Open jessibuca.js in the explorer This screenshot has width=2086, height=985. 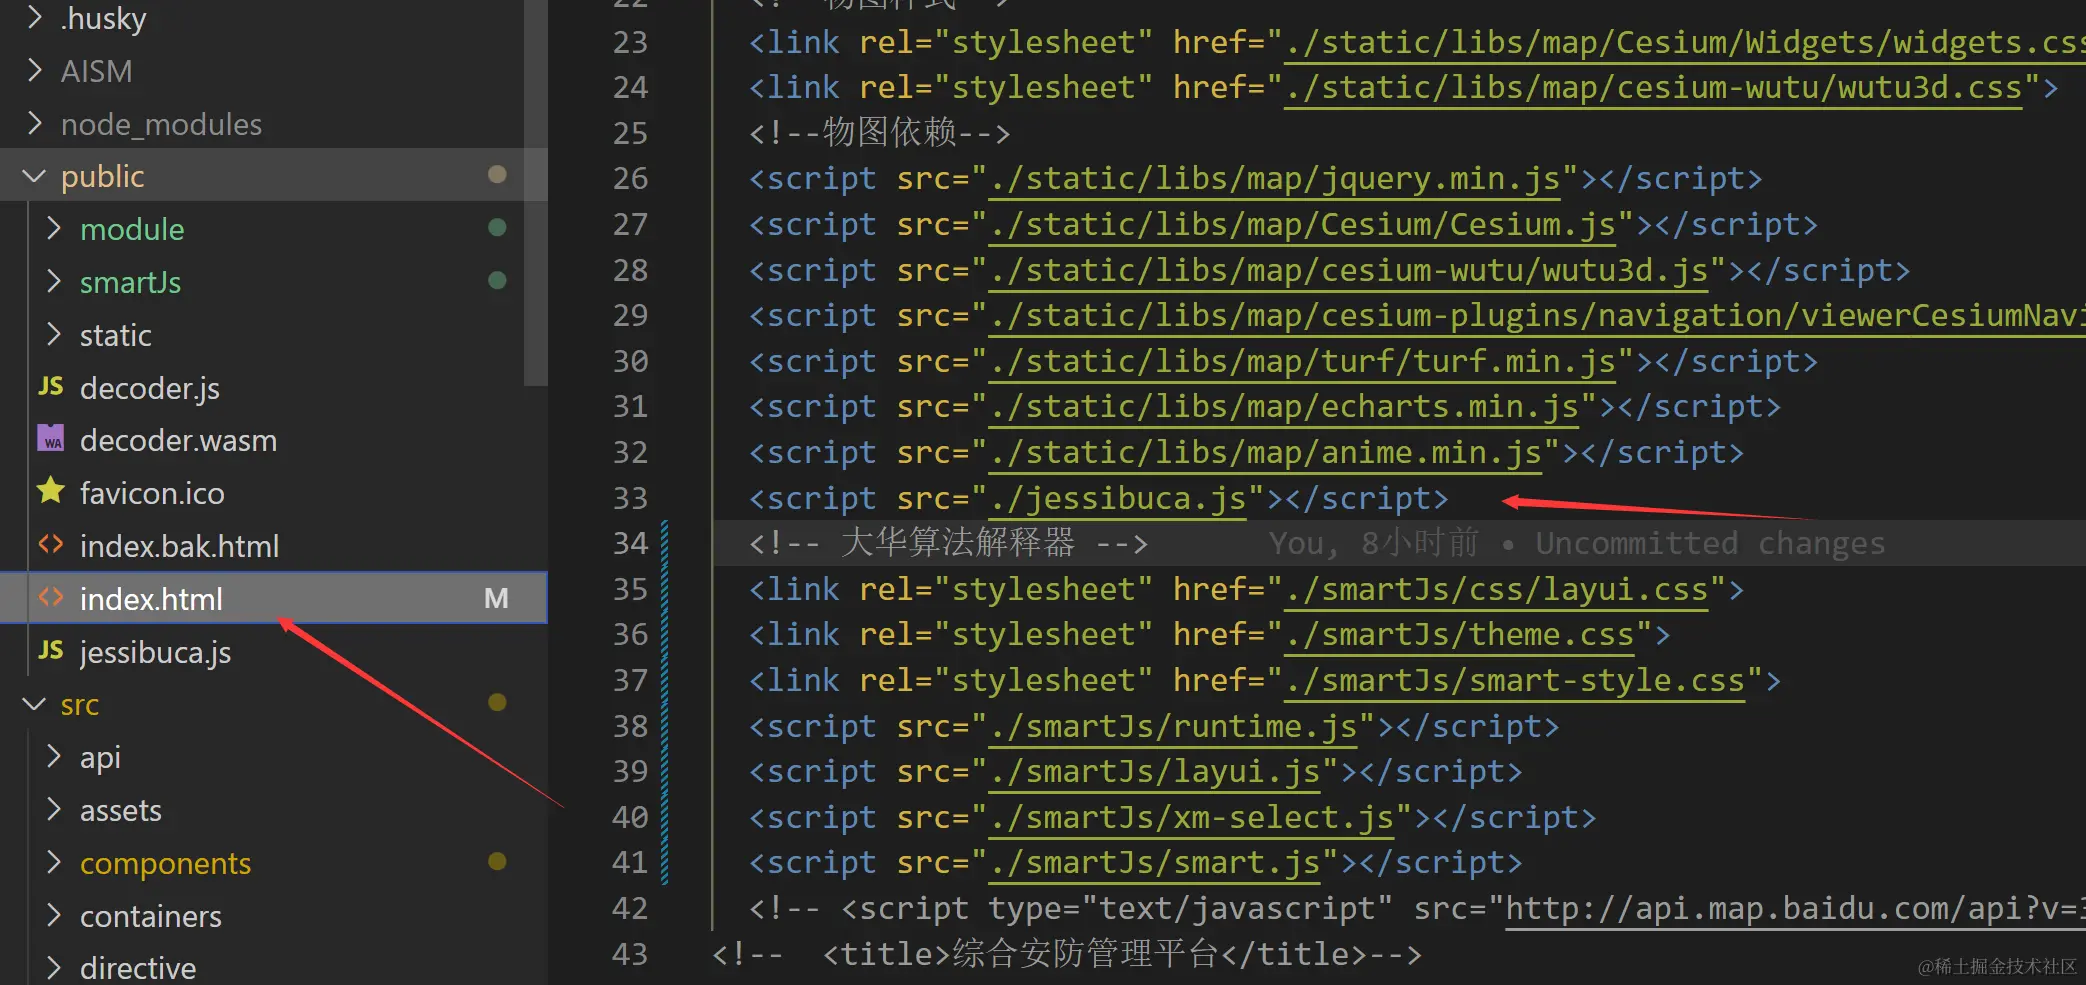pyautogui.click(x=155, y=652)
